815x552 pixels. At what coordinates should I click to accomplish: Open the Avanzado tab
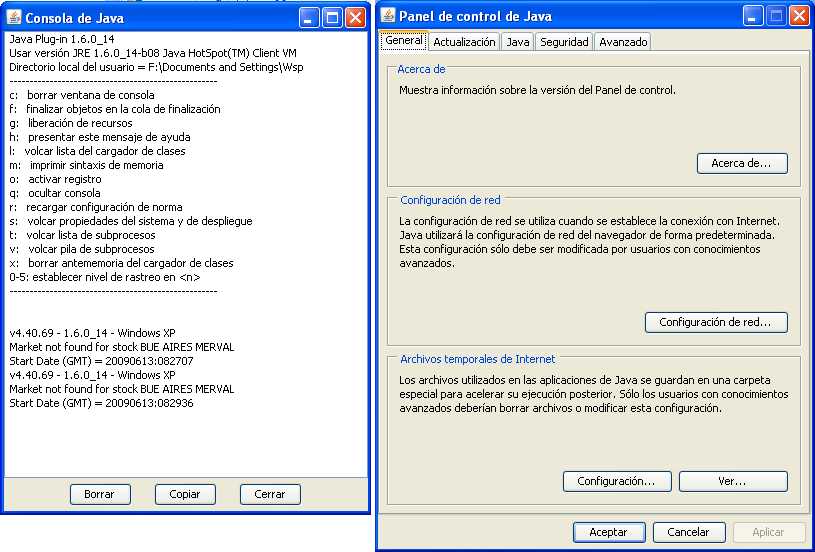coord(623,42)
